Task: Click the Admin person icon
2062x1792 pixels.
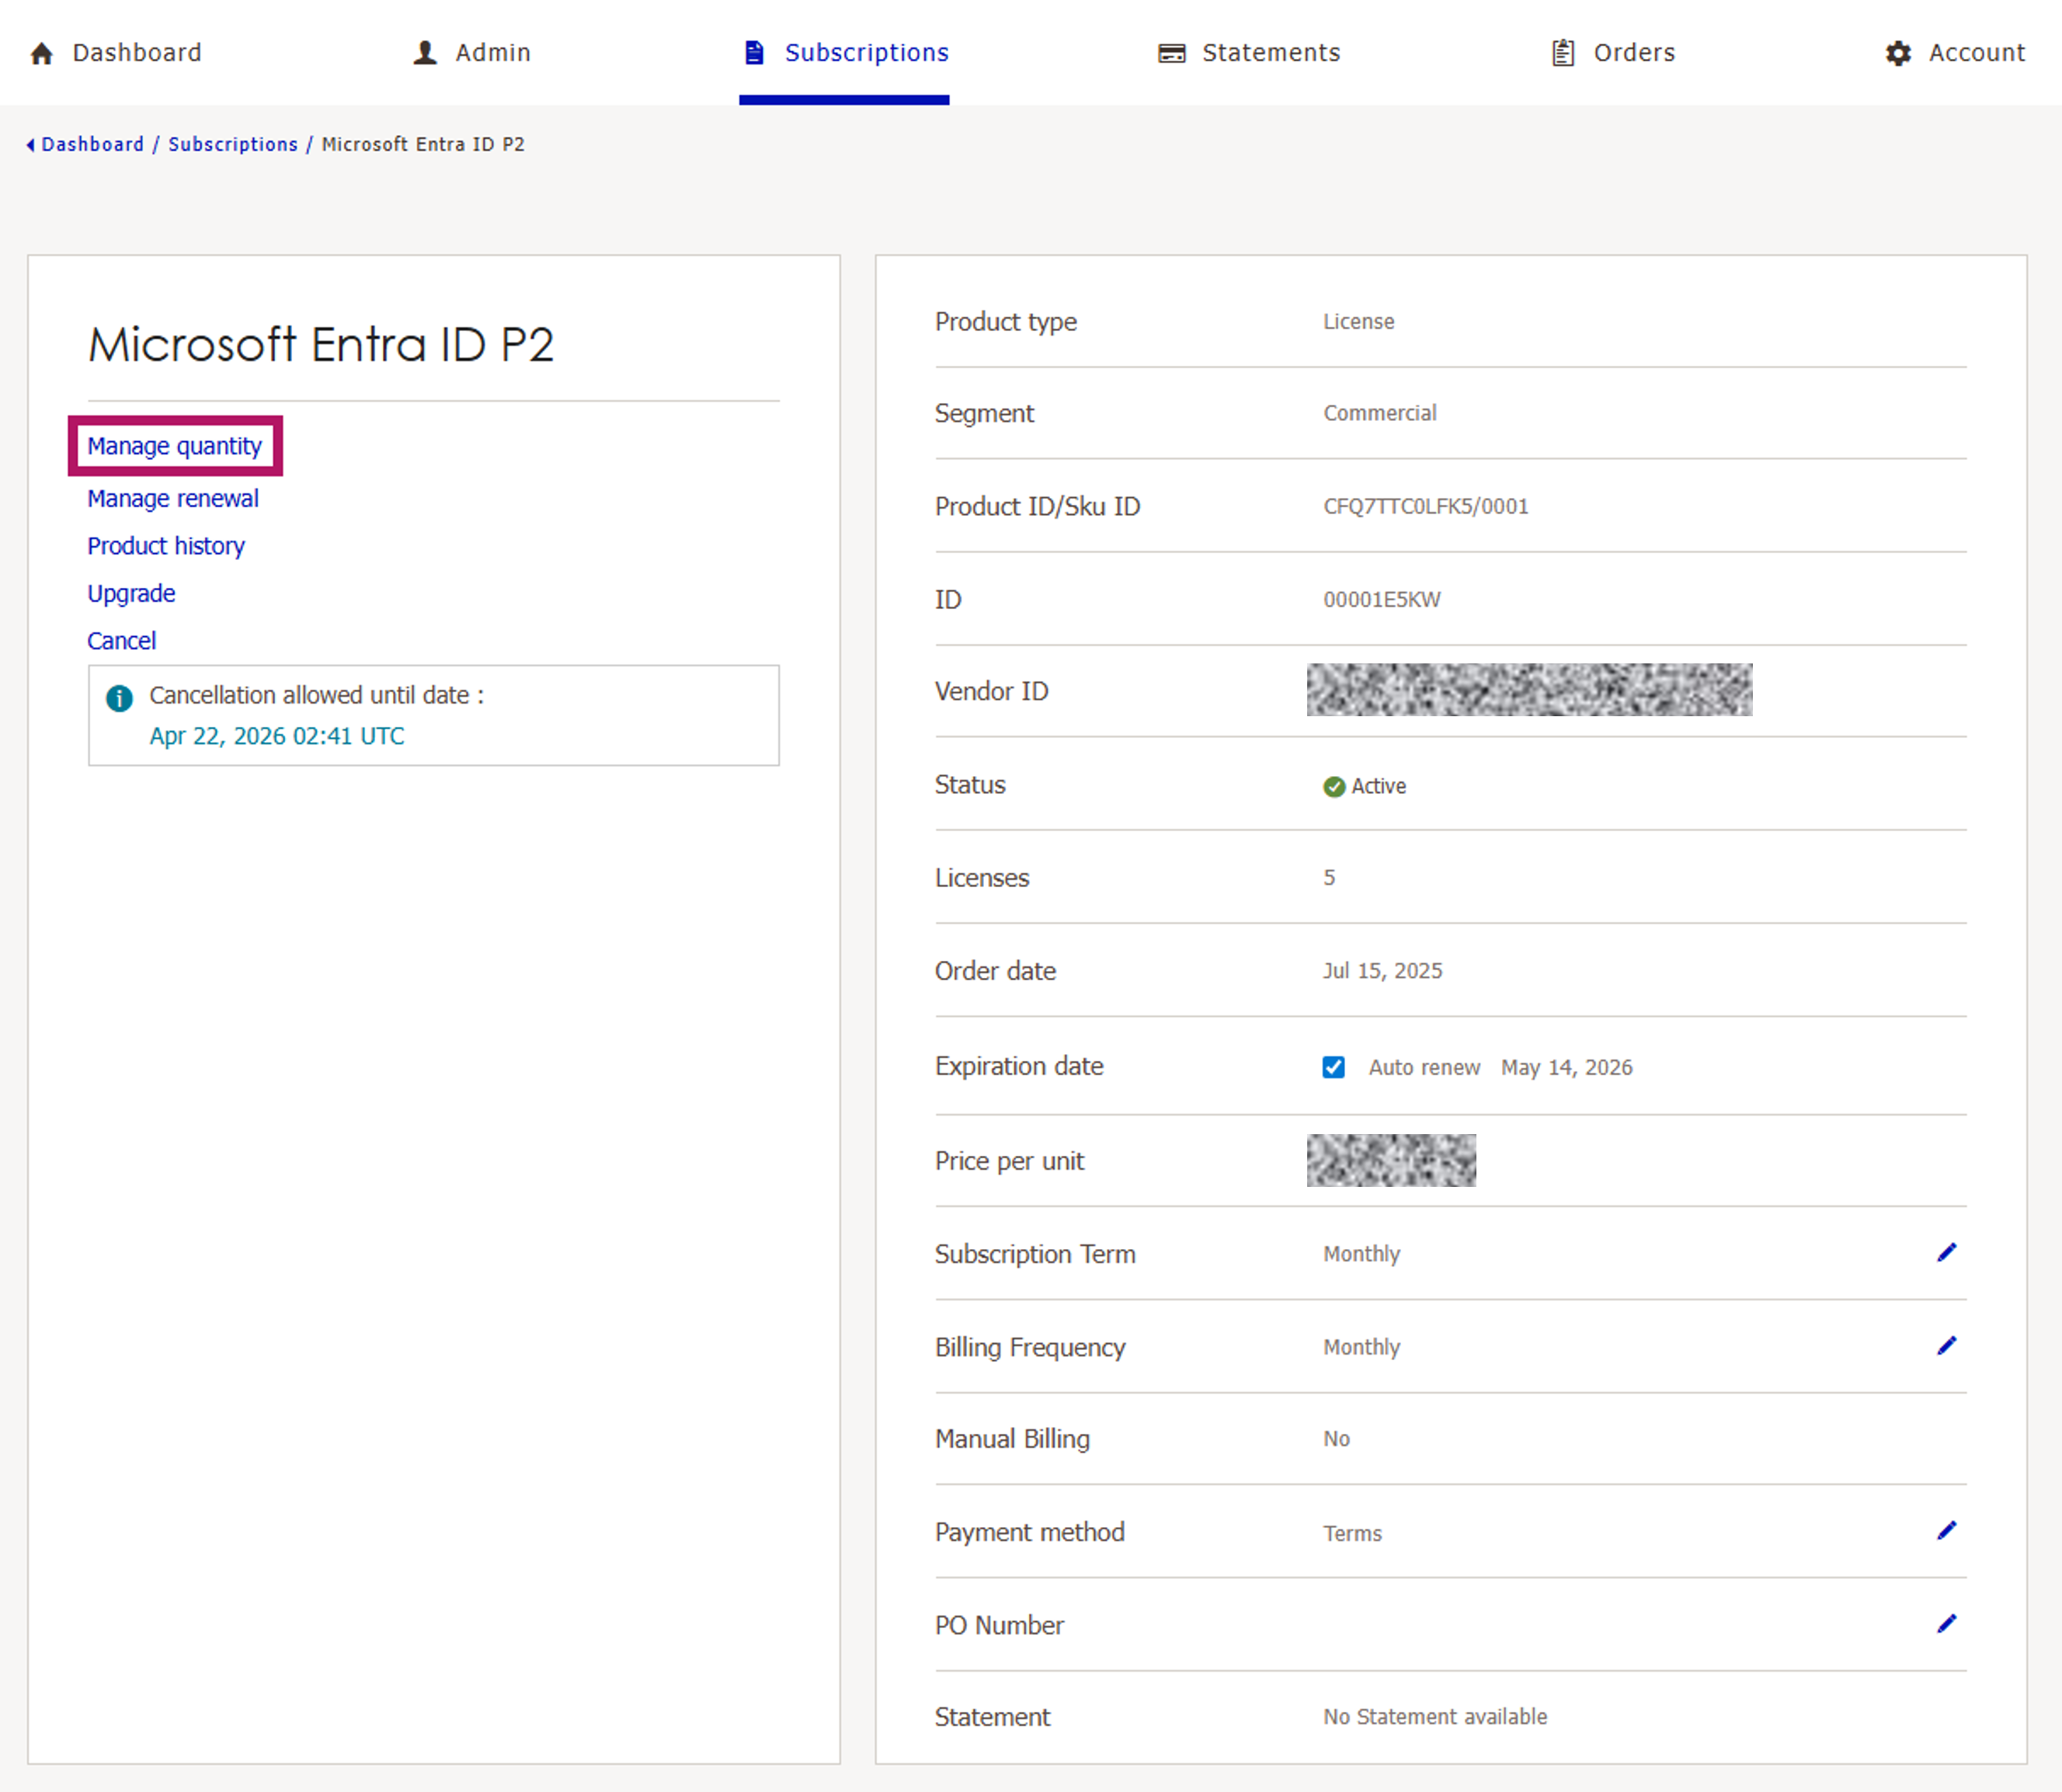Action: point(425,53)
